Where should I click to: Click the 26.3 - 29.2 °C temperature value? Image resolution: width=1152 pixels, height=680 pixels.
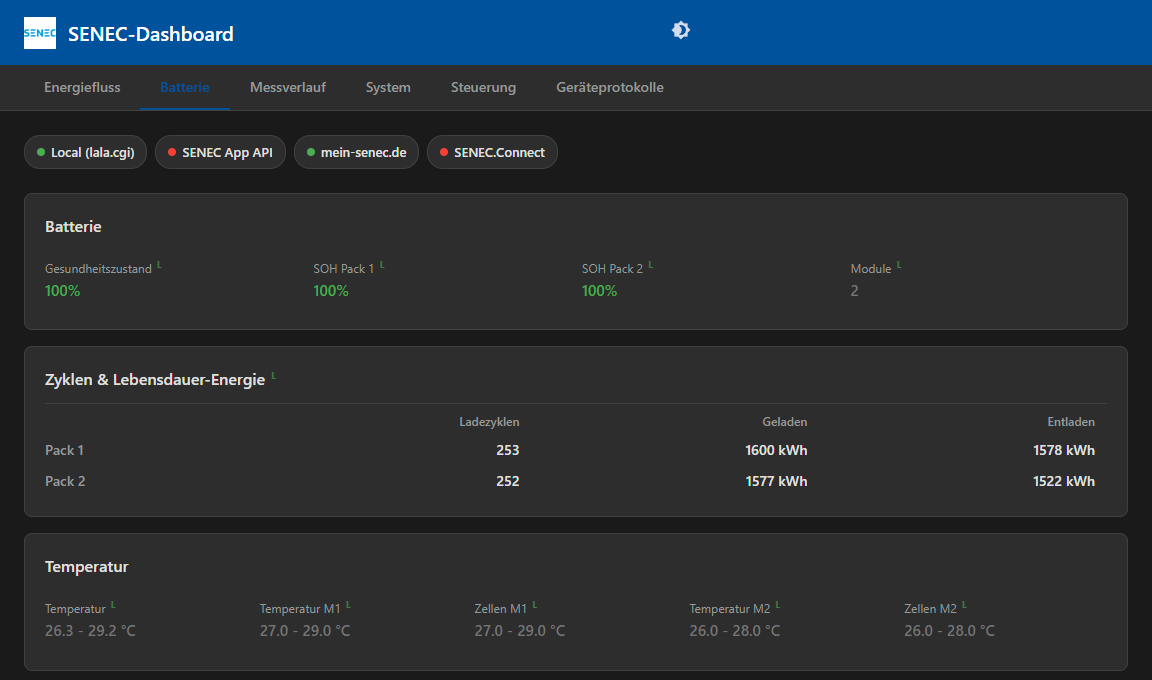point(90,631)
